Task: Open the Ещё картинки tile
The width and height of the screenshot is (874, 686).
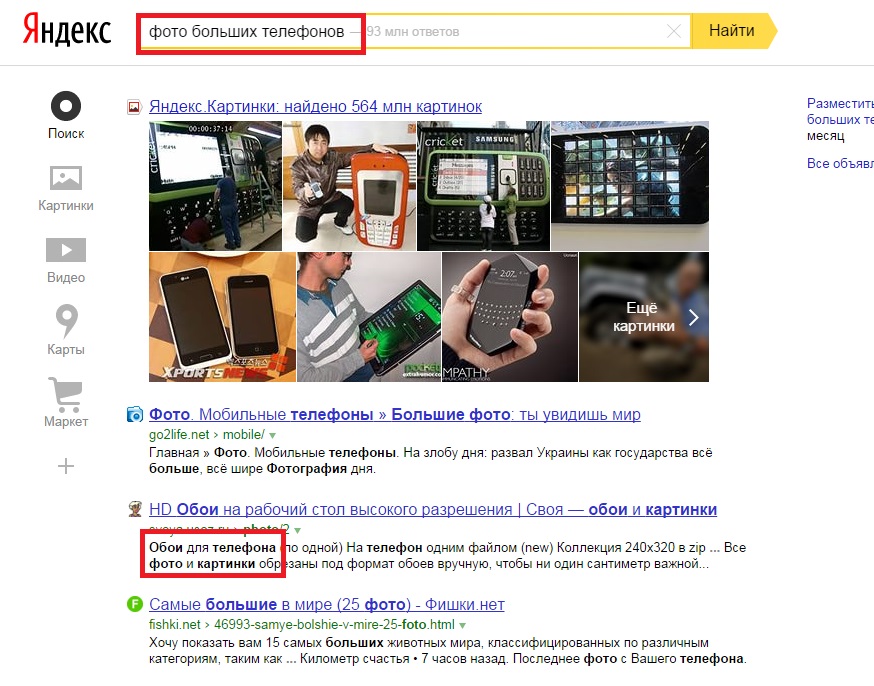Action: pos(644,317)
